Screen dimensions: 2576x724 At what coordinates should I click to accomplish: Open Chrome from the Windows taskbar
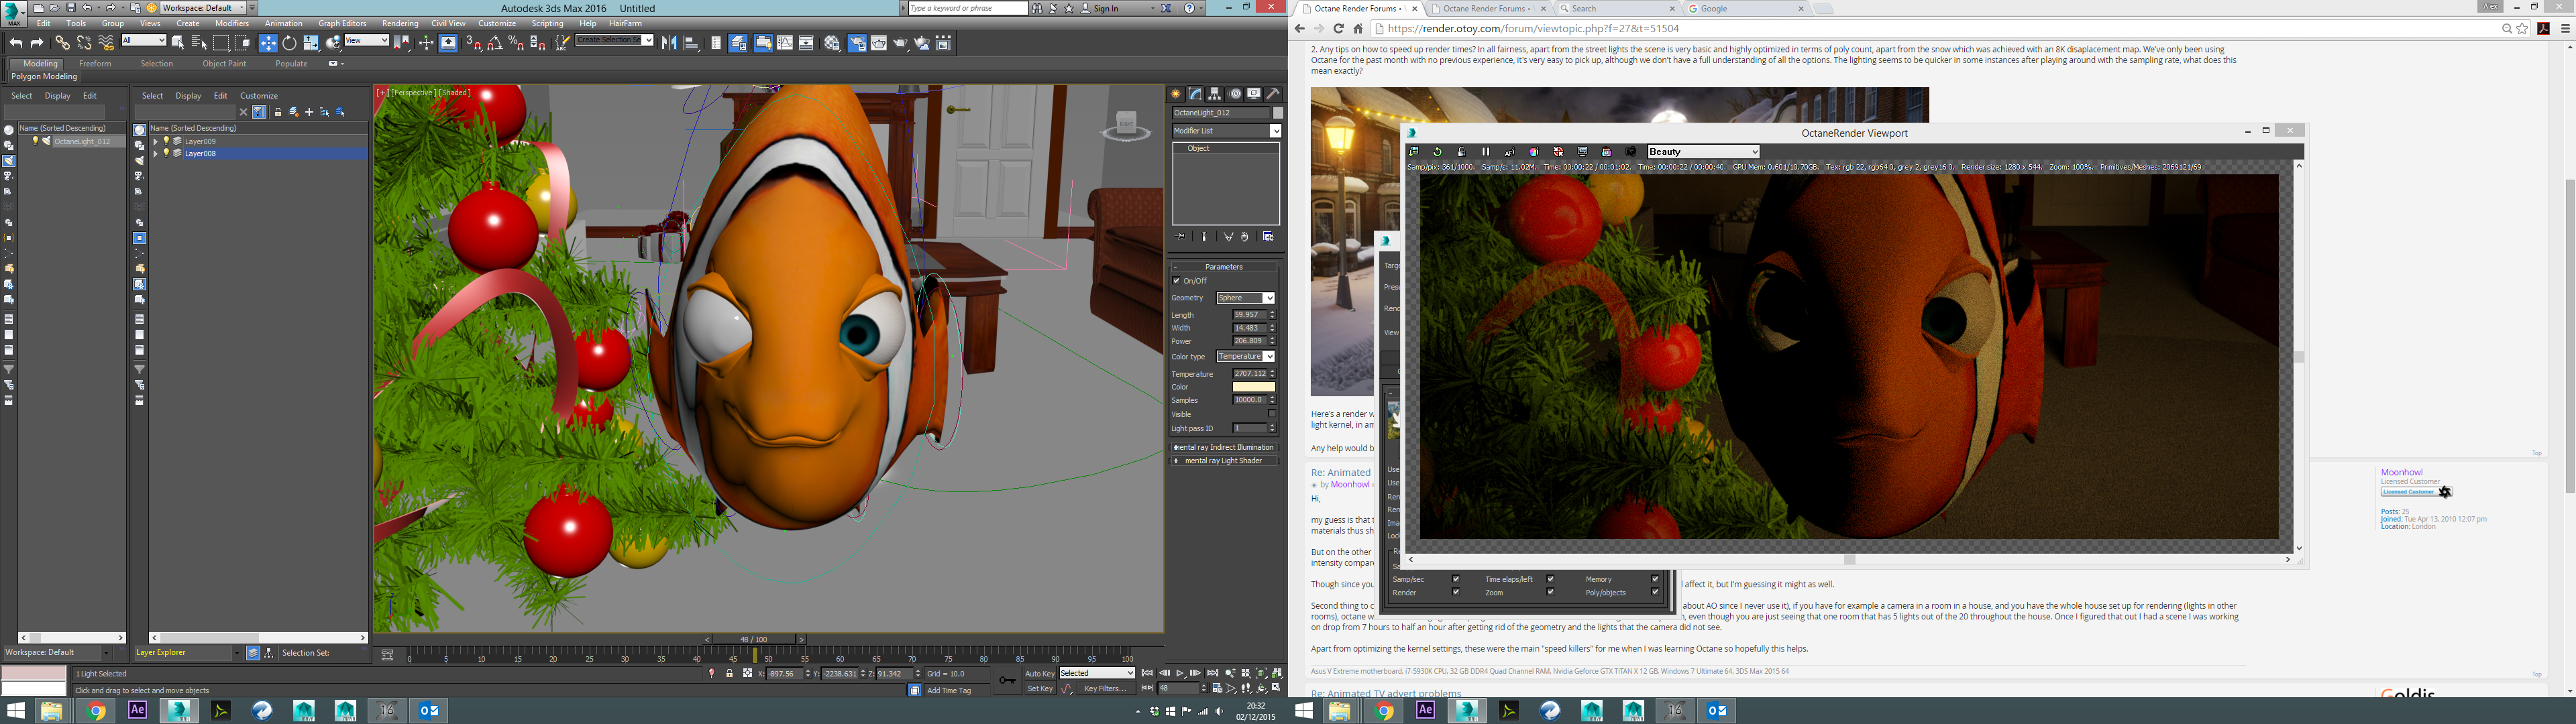coord(96,711)
